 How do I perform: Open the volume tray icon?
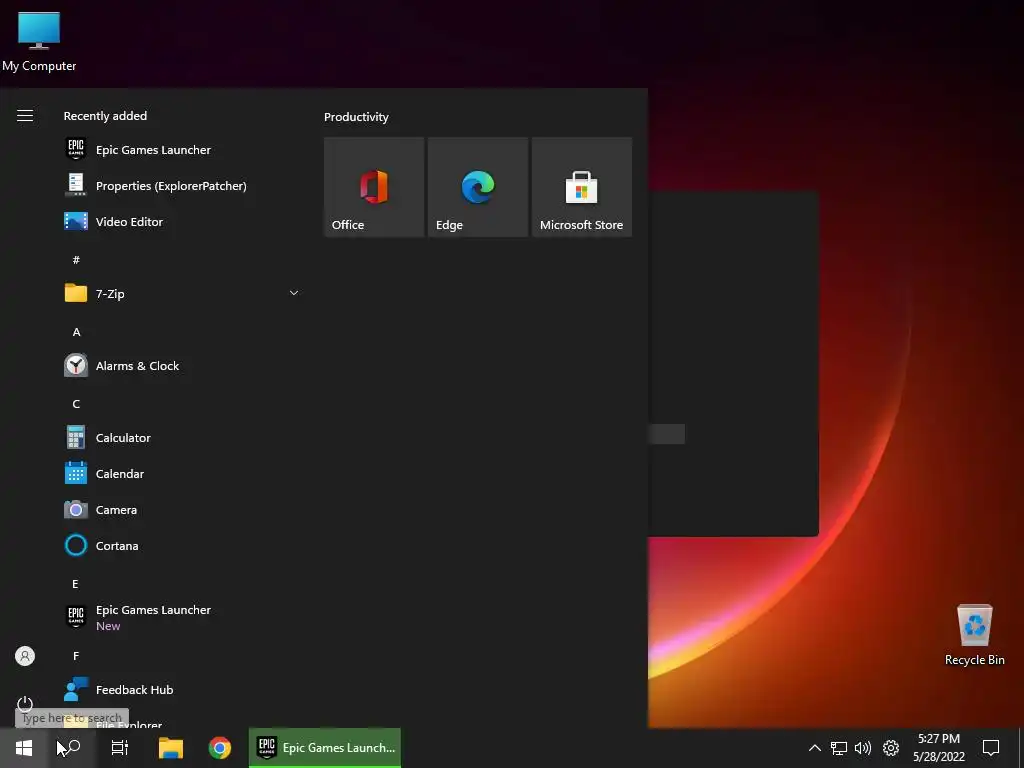click(863, 748)
